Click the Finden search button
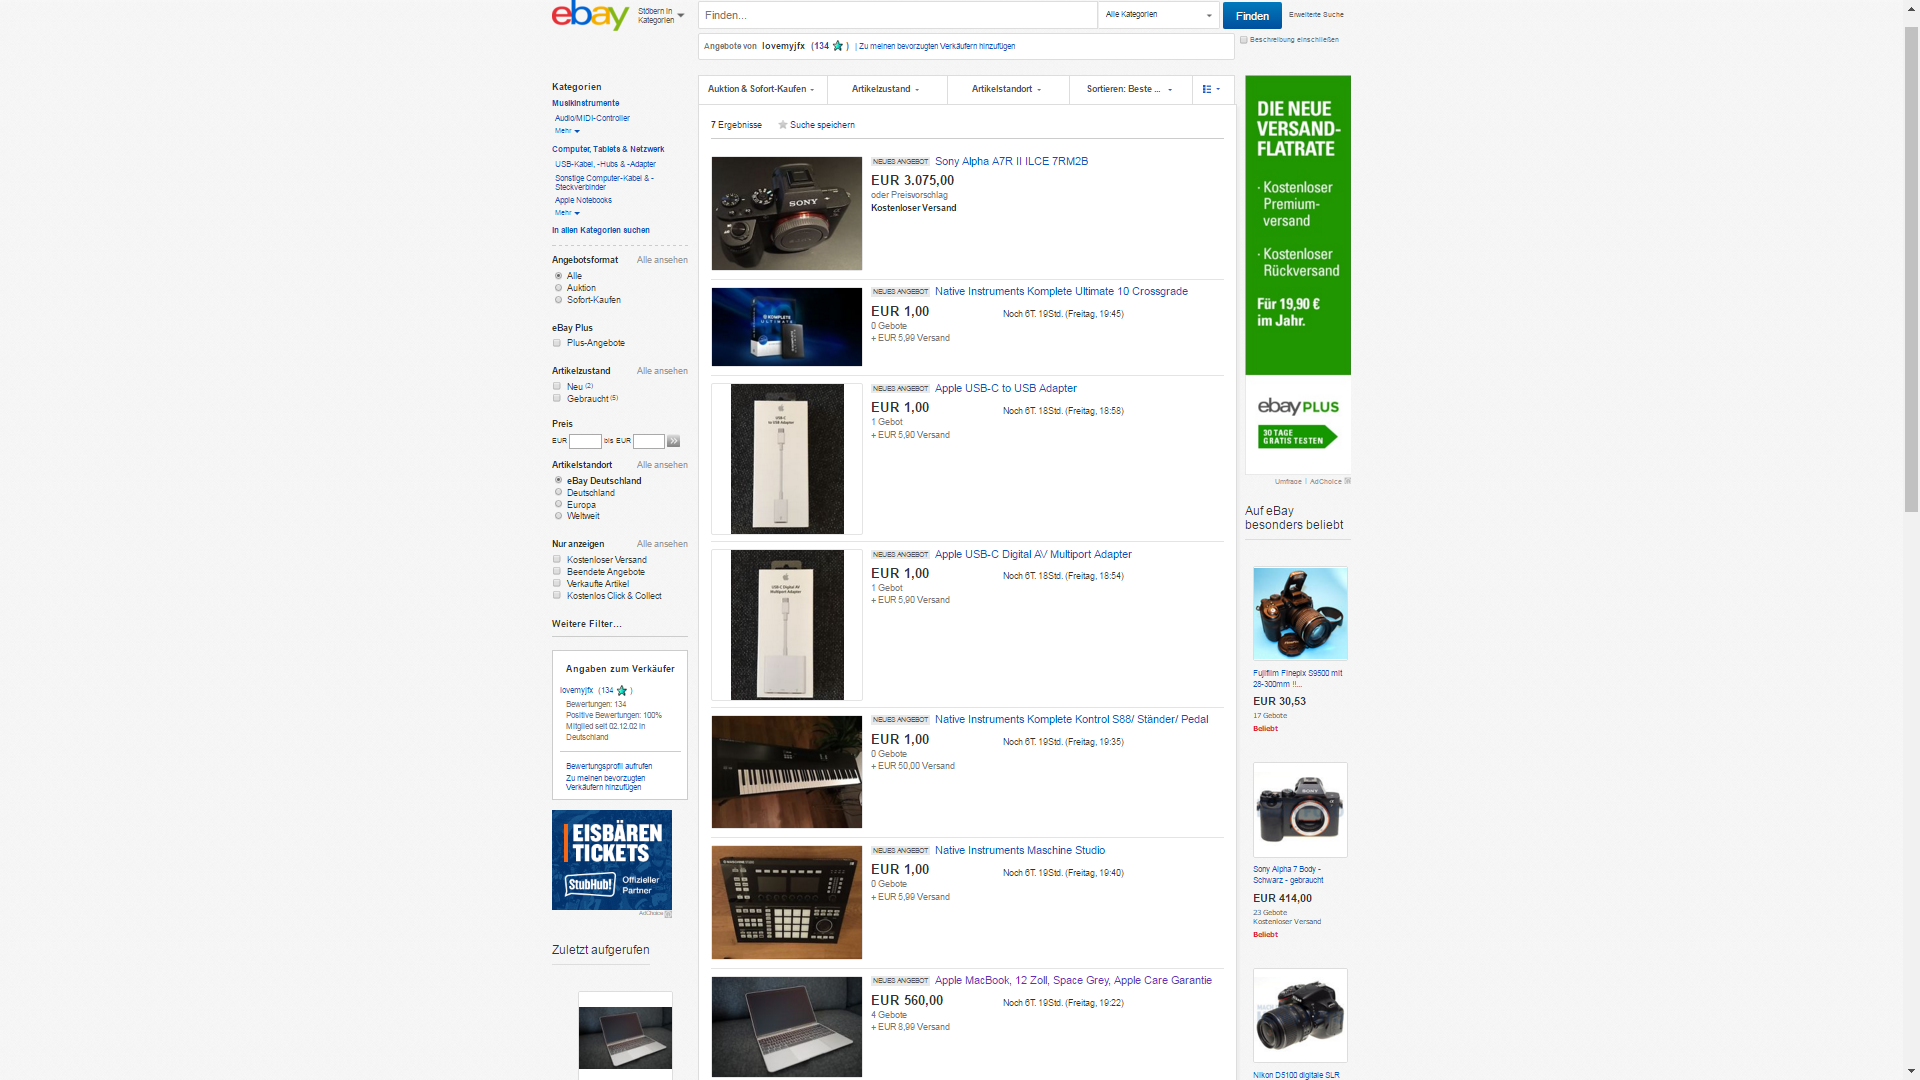The width and height of the screenshot is (1920, 1080). [1252, 16]
